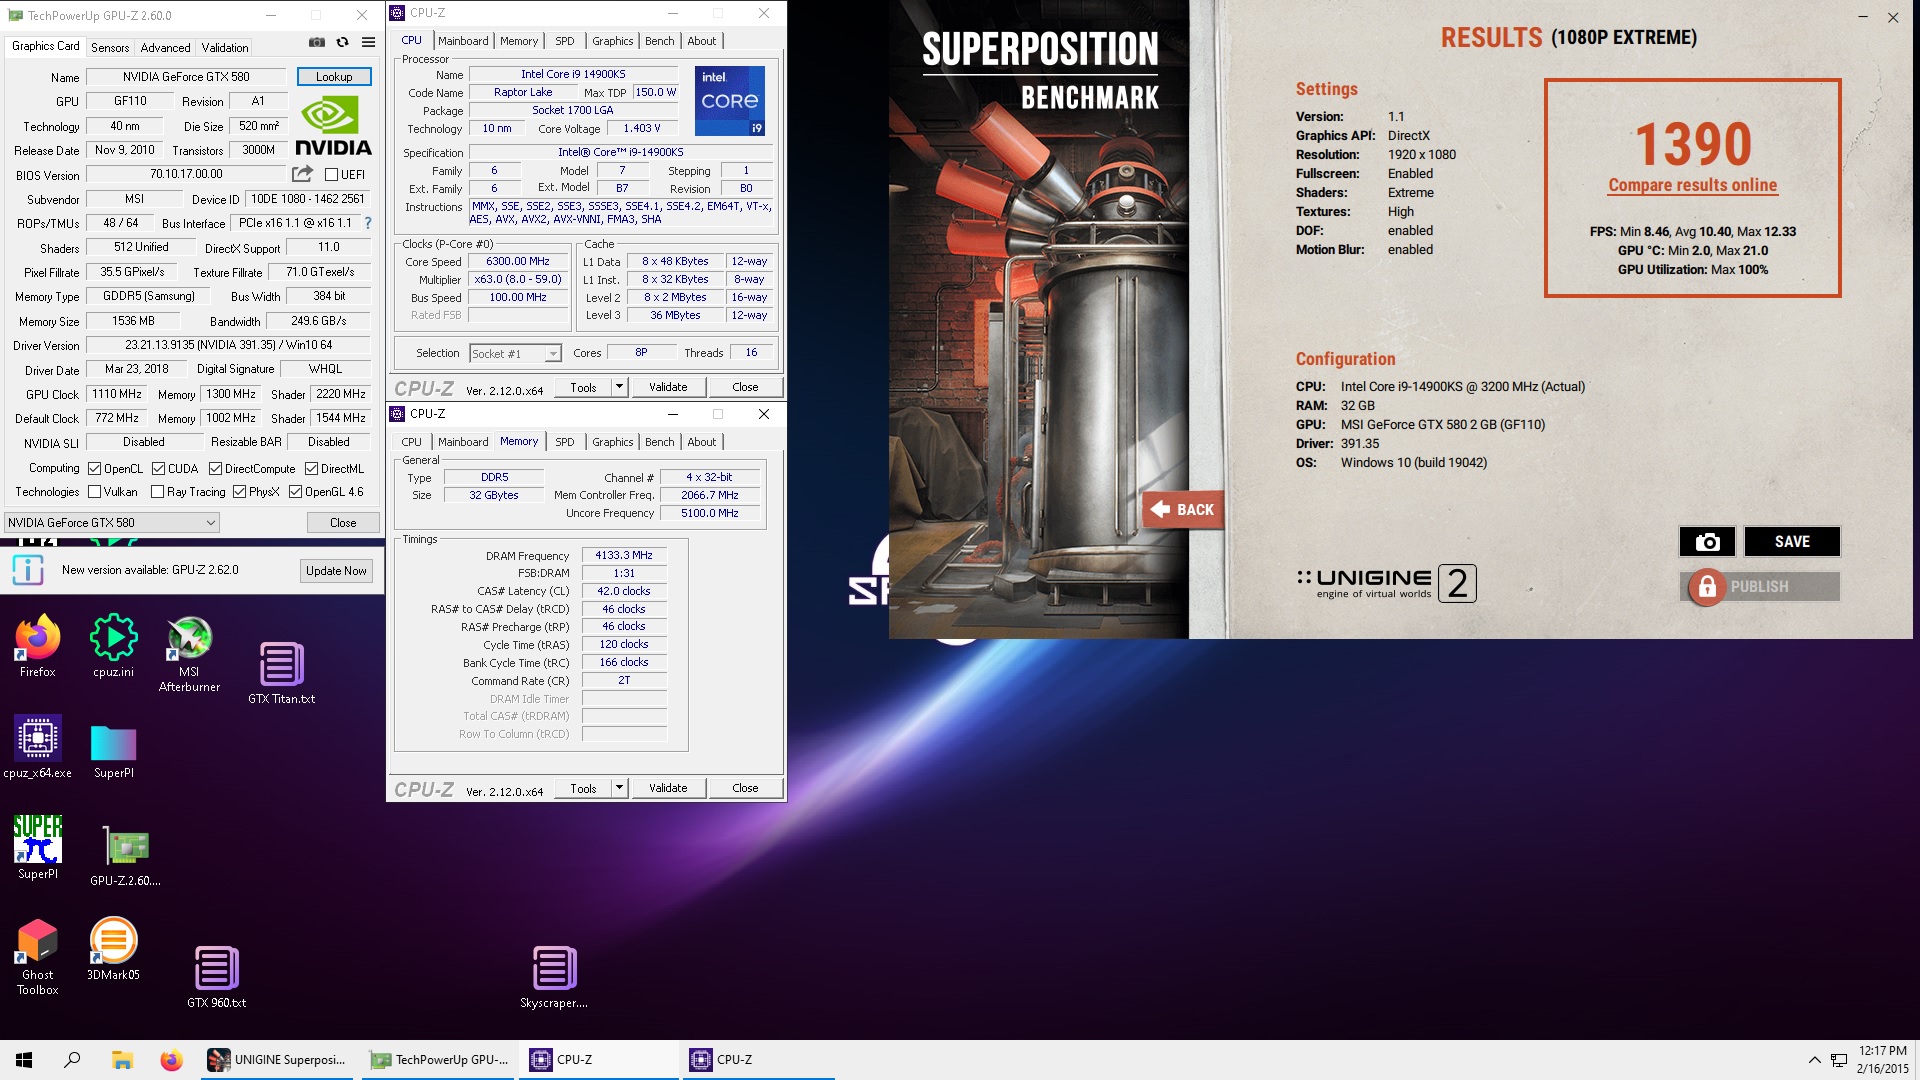Click the GPU-Z Lookup button
This screenshot has width=1920, height=1080.
tap(334, 77)
